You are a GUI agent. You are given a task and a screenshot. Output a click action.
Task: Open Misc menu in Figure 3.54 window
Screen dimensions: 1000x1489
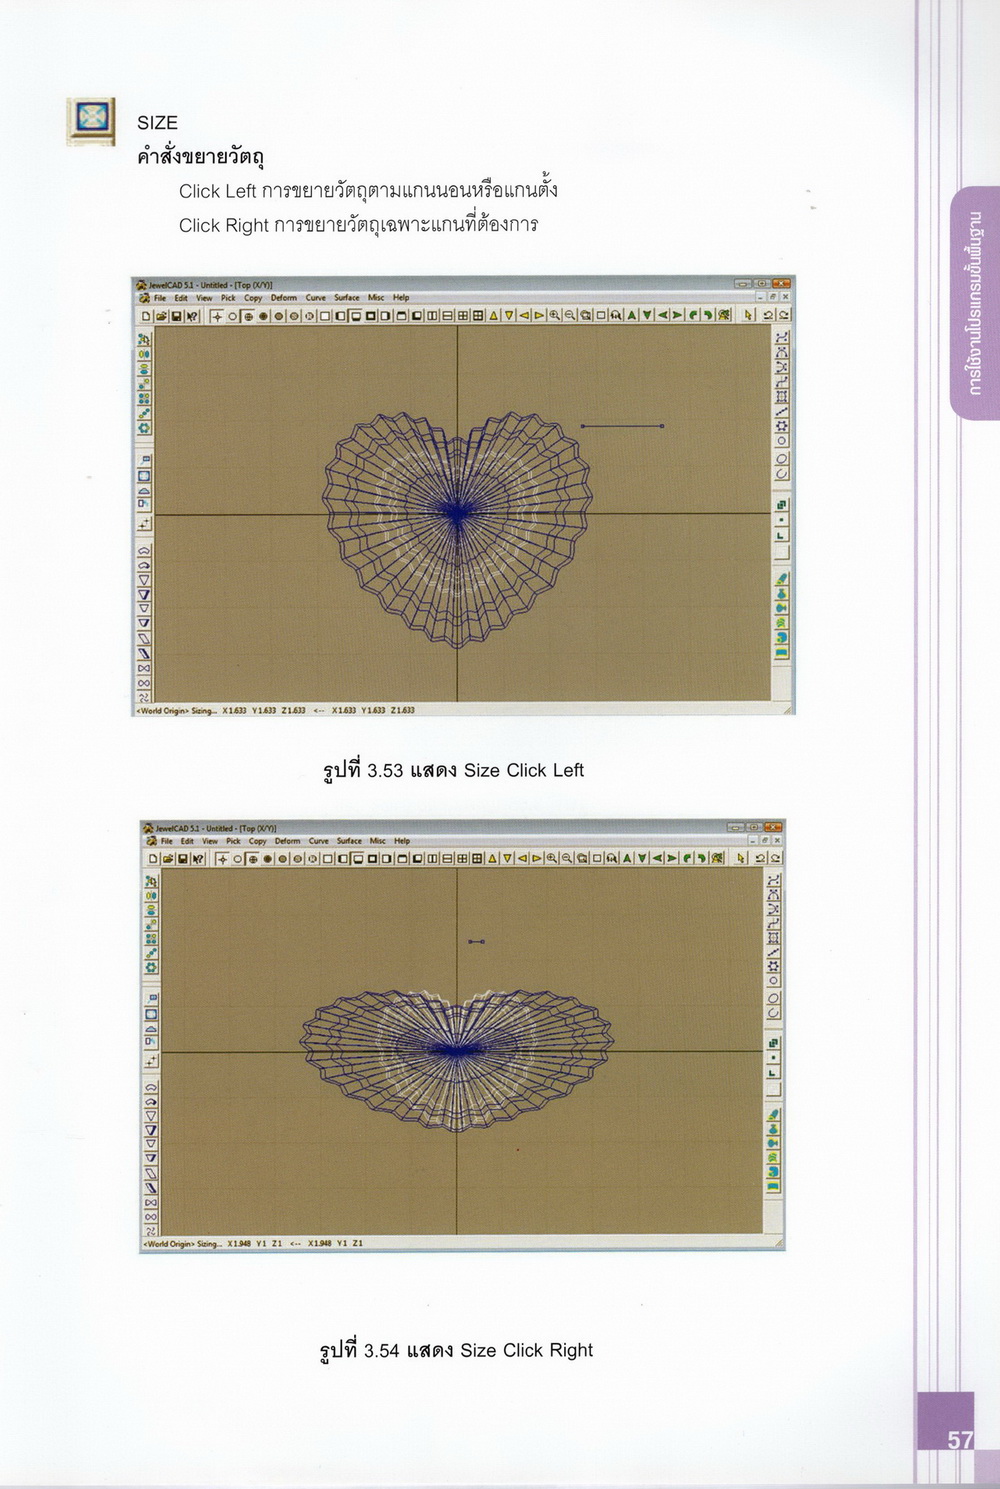[x=378, y=841]
